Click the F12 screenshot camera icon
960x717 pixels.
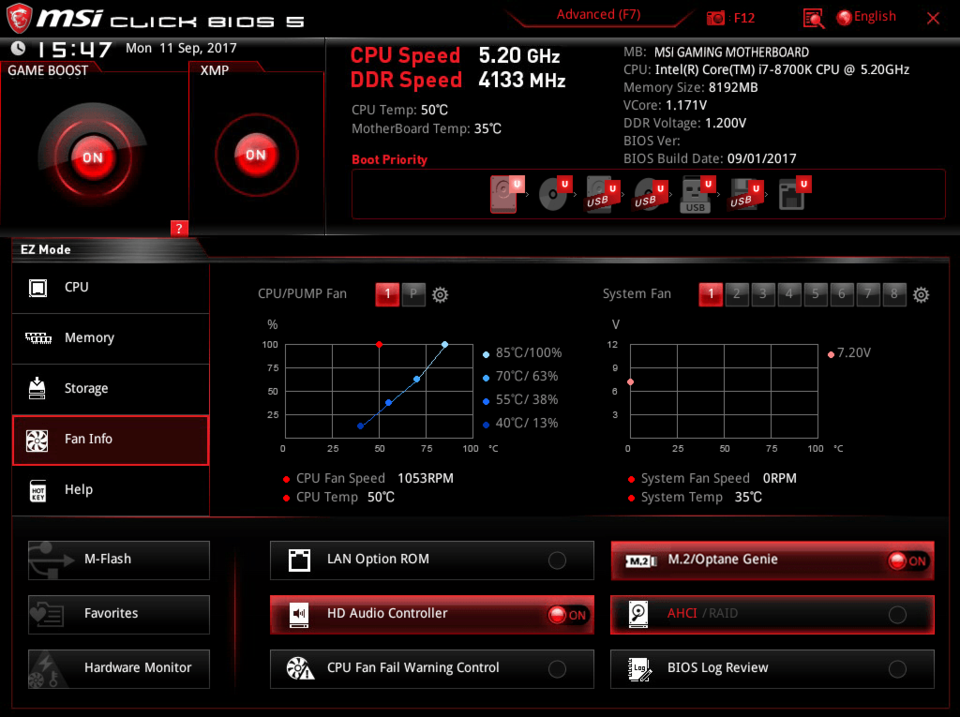coord(716,18)
